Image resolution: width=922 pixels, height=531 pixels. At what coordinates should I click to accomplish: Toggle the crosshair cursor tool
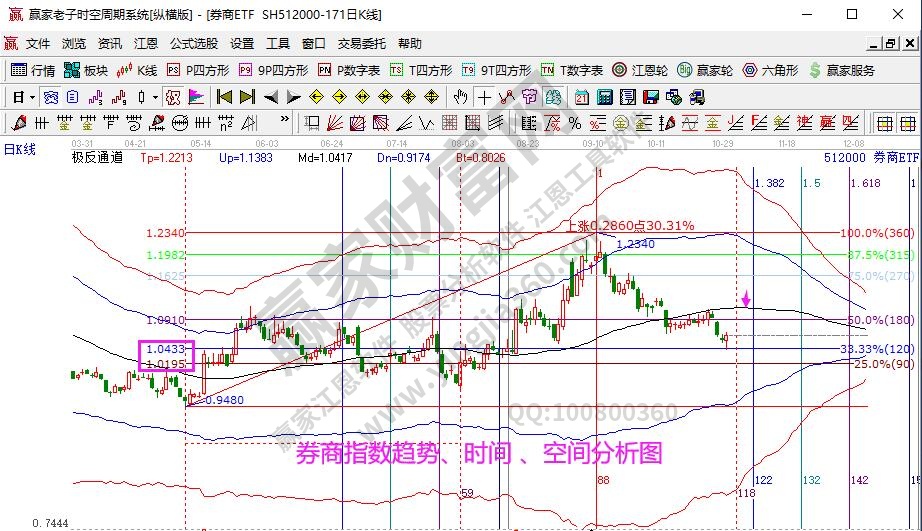pyautogui.click(x=484, y=97)
